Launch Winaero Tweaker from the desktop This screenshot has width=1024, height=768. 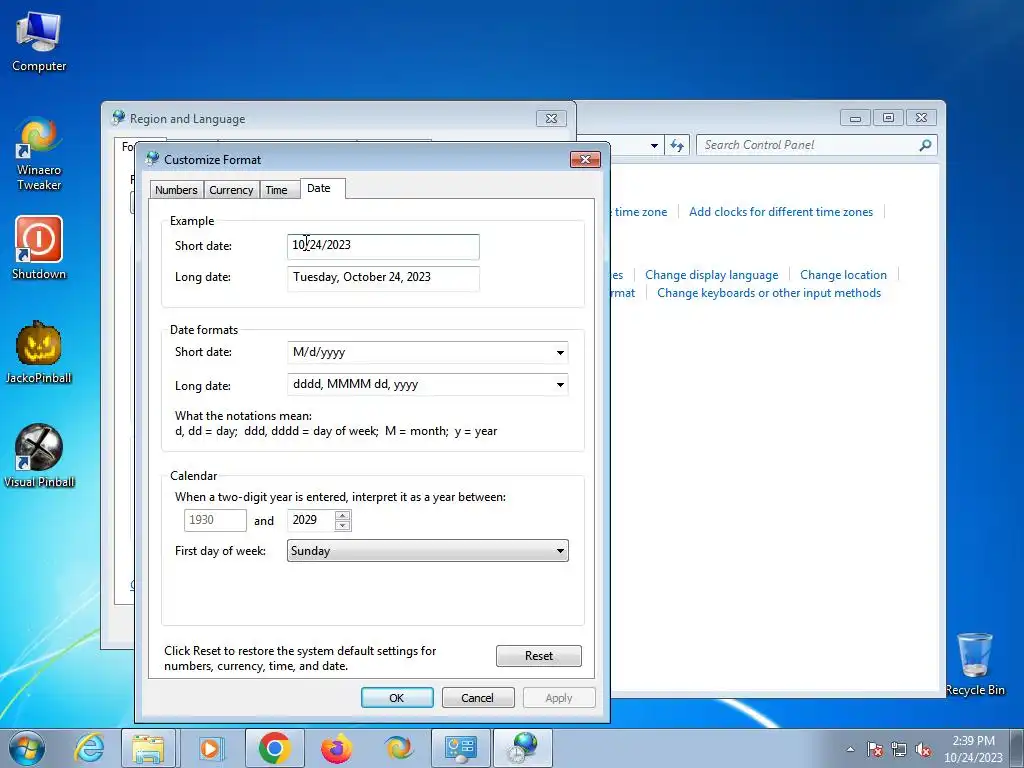click(x=39, y=153)
